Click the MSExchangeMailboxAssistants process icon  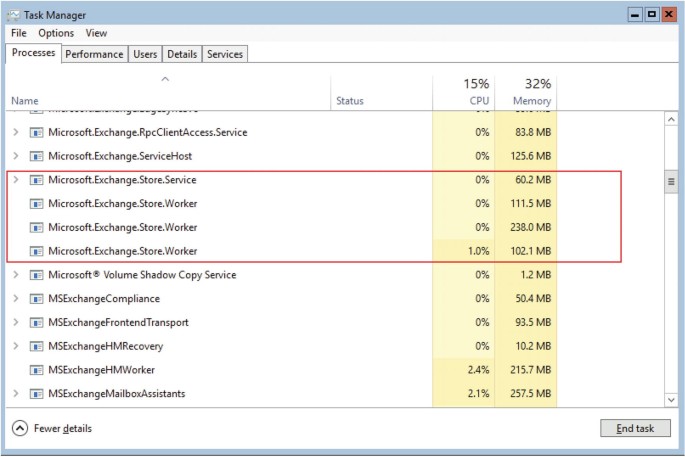tap(36, 394)
